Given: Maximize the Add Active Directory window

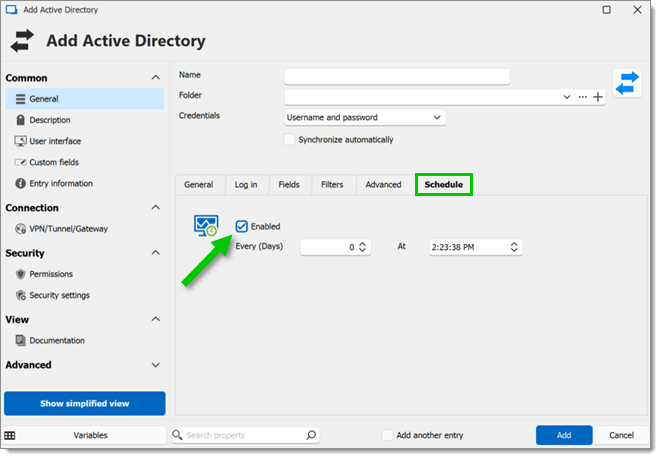Looking at the screenshot, I should pyautogui.click(x=606, y=10).
